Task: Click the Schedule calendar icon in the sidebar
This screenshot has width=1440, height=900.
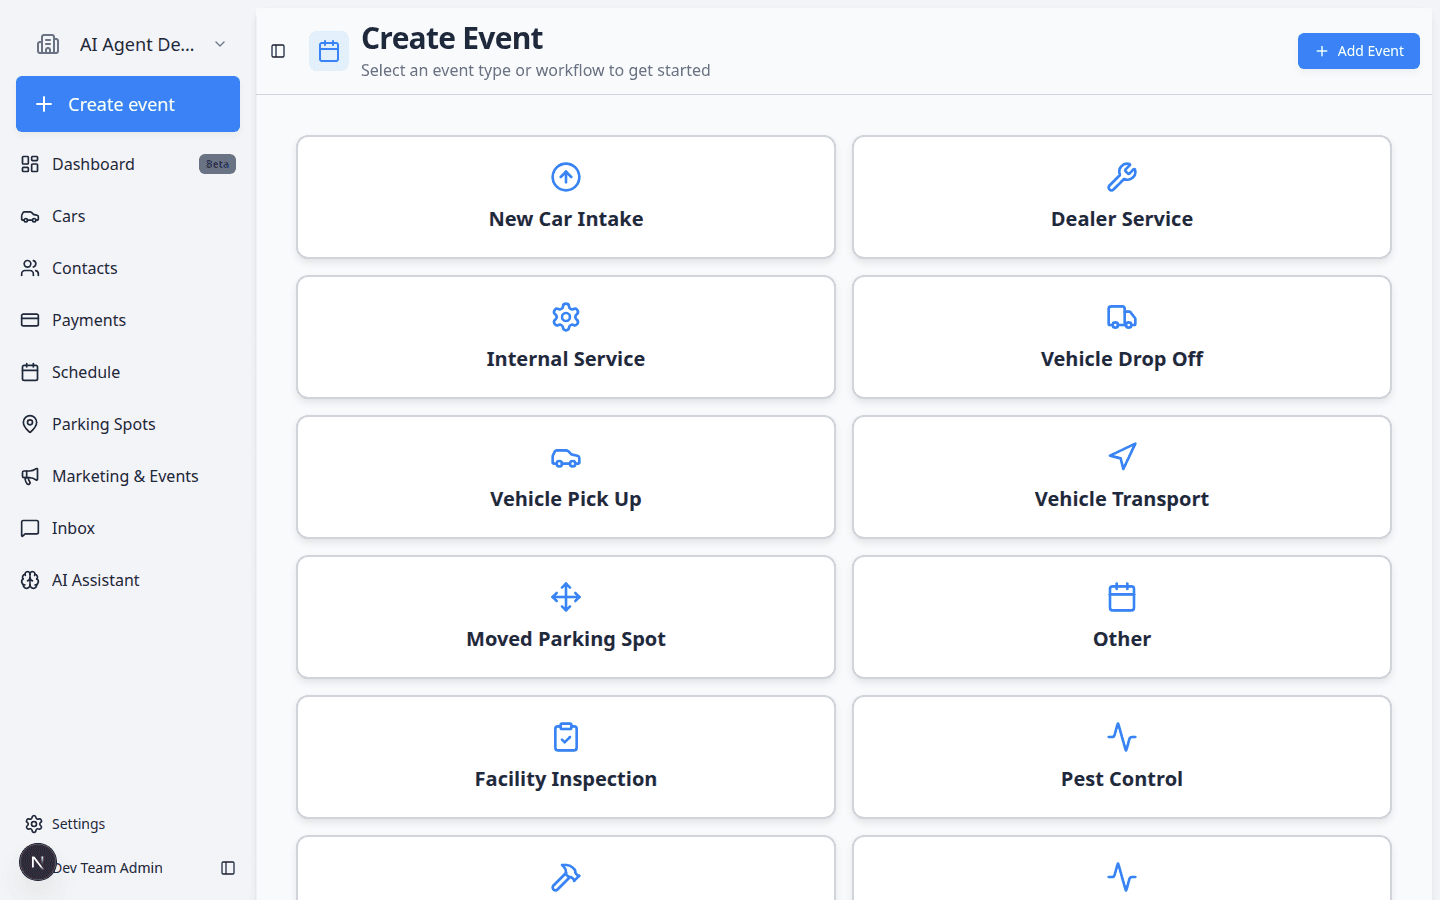Action: tap(30, 372)
